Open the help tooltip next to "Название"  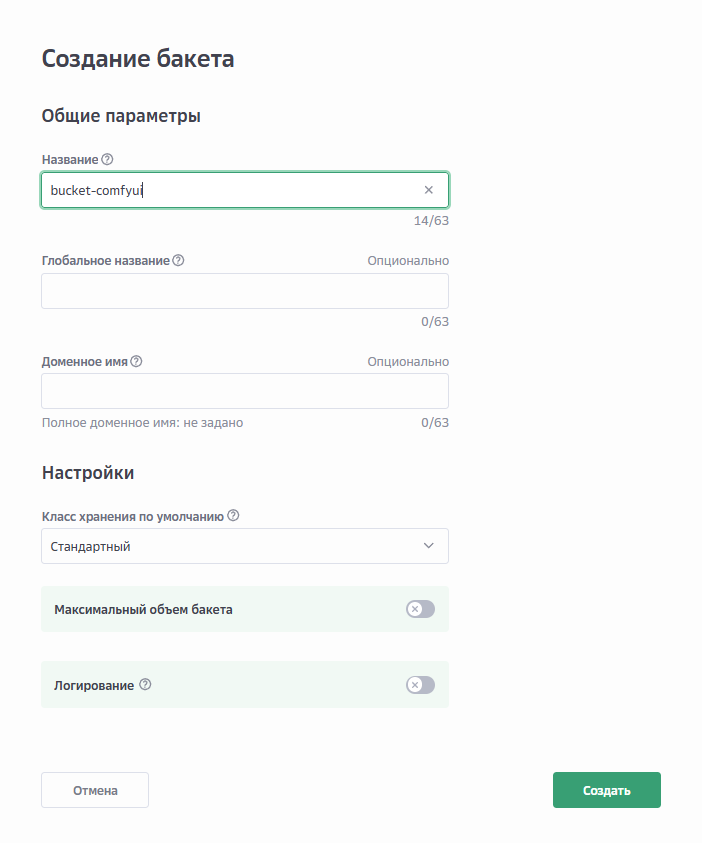click(x=105, y=159)
